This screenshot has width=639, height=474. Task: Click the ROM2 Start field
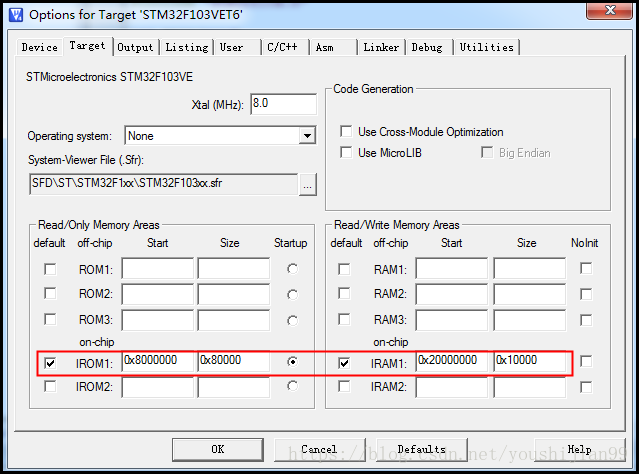158,294
